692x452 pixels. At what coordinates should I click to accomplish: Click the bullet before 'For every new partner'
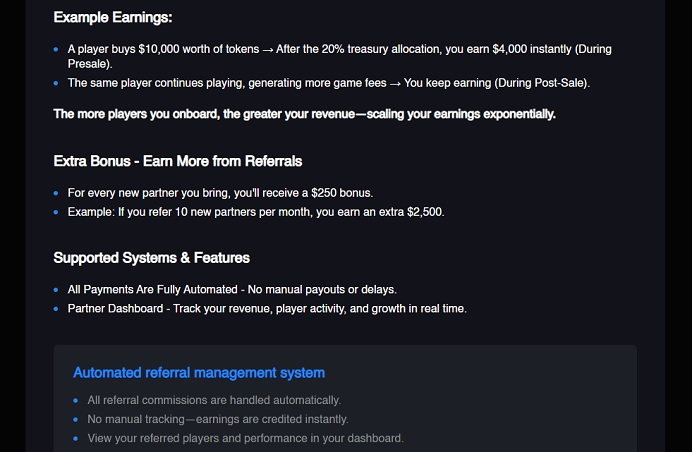pyautogui.click(x=56, y=193)
